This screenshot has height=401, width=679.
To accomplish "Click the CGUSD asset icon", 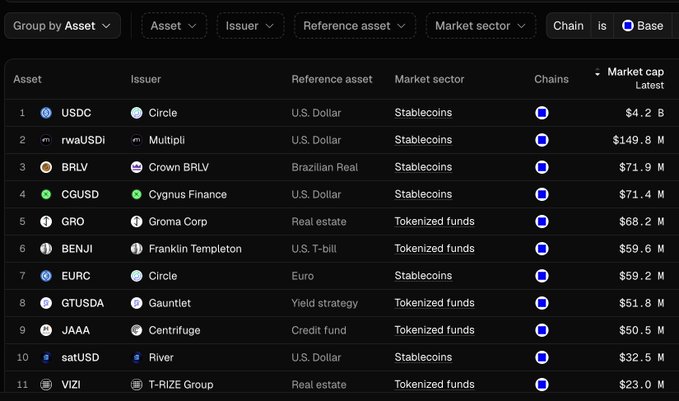I will point(46,194).
